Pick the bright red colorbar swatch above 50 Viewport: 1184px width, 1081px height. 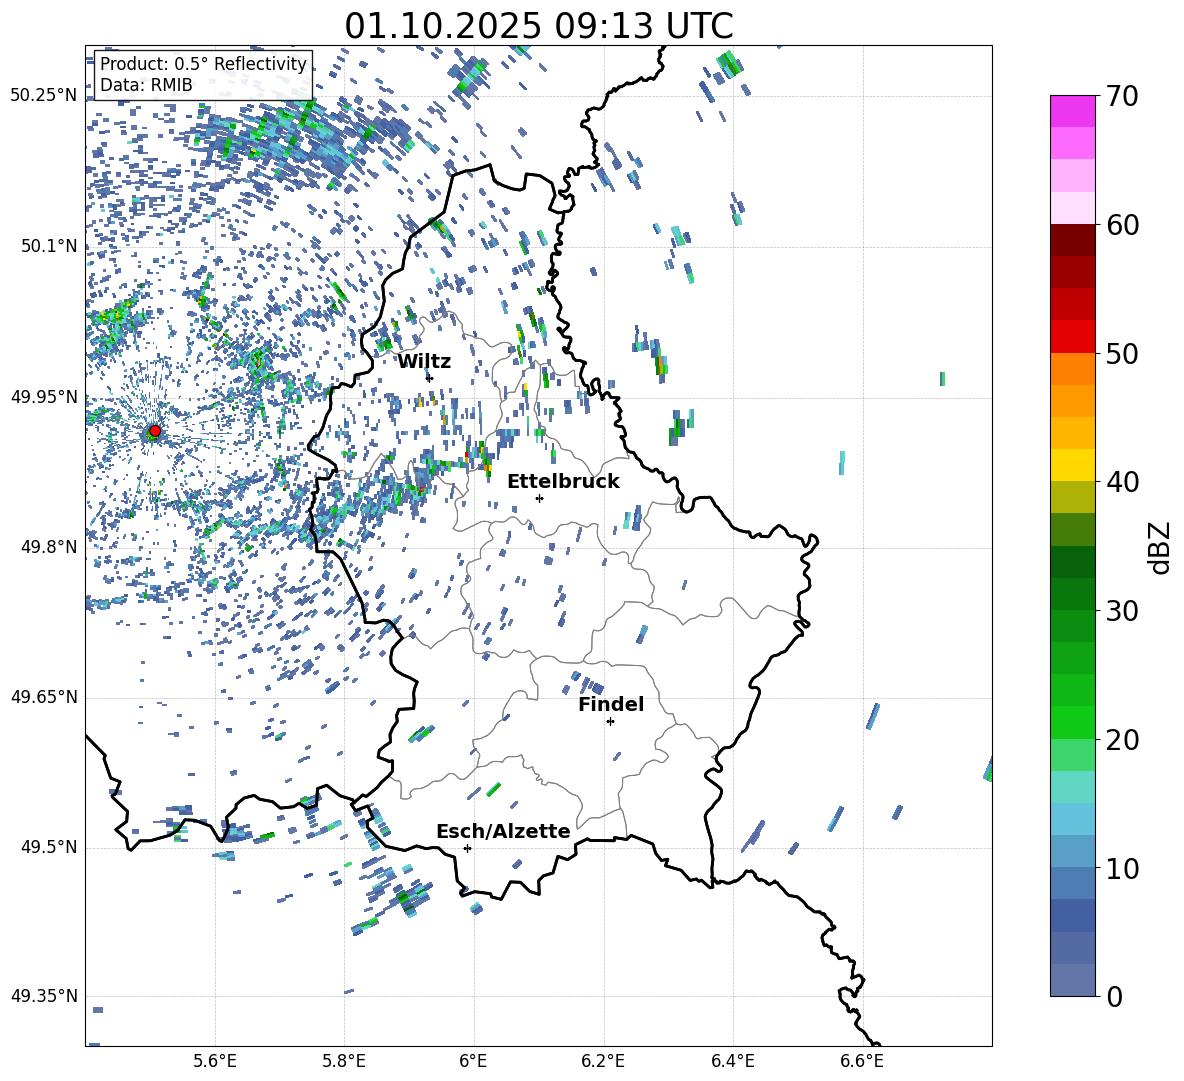coord(1072,336)
